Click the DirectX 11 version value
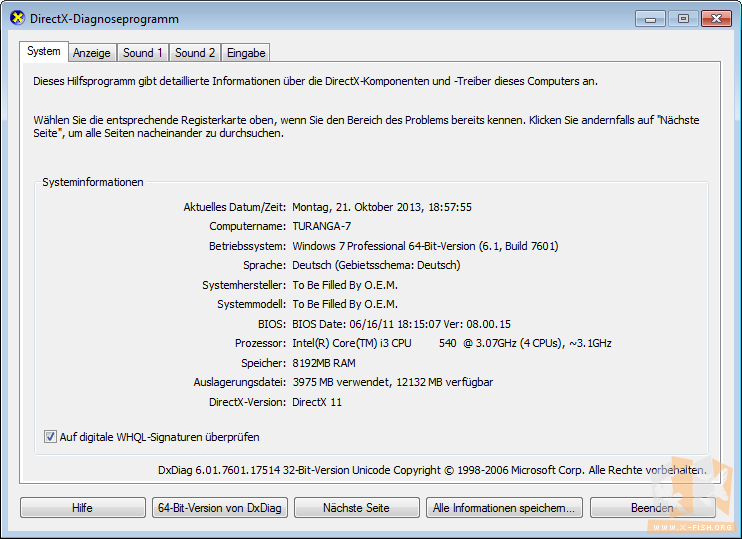 pyautogui.click(x=317, y=402)
